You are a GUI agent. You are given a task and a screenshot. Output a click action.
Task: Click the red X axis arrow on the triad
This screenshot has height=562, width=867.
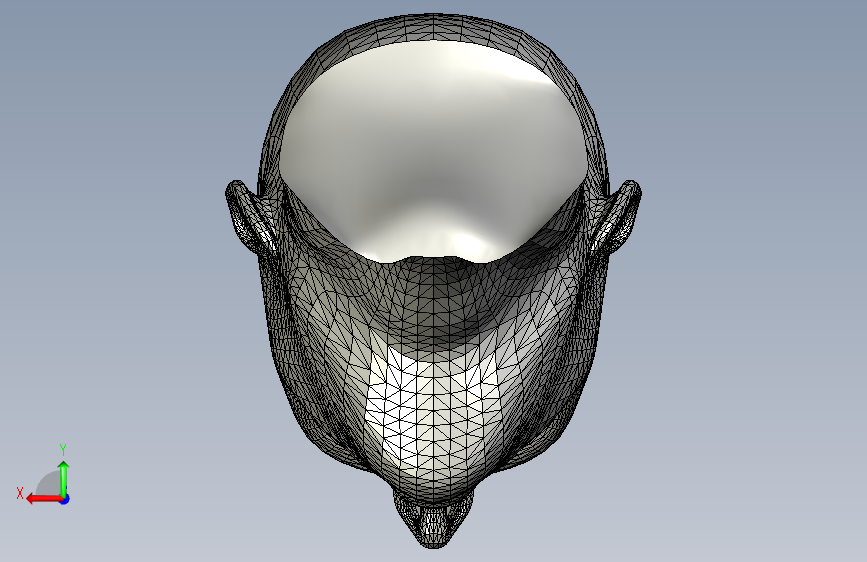point(44,499)
